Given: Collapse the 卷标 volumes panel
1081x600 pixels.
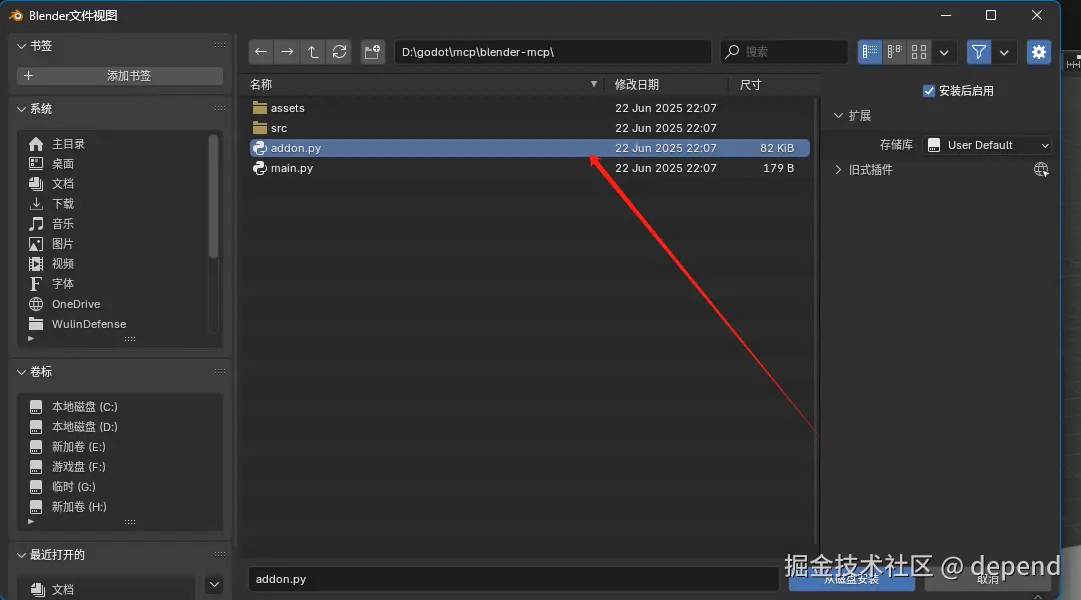Looking at the screenshot, I should click(x=21, y=372).
